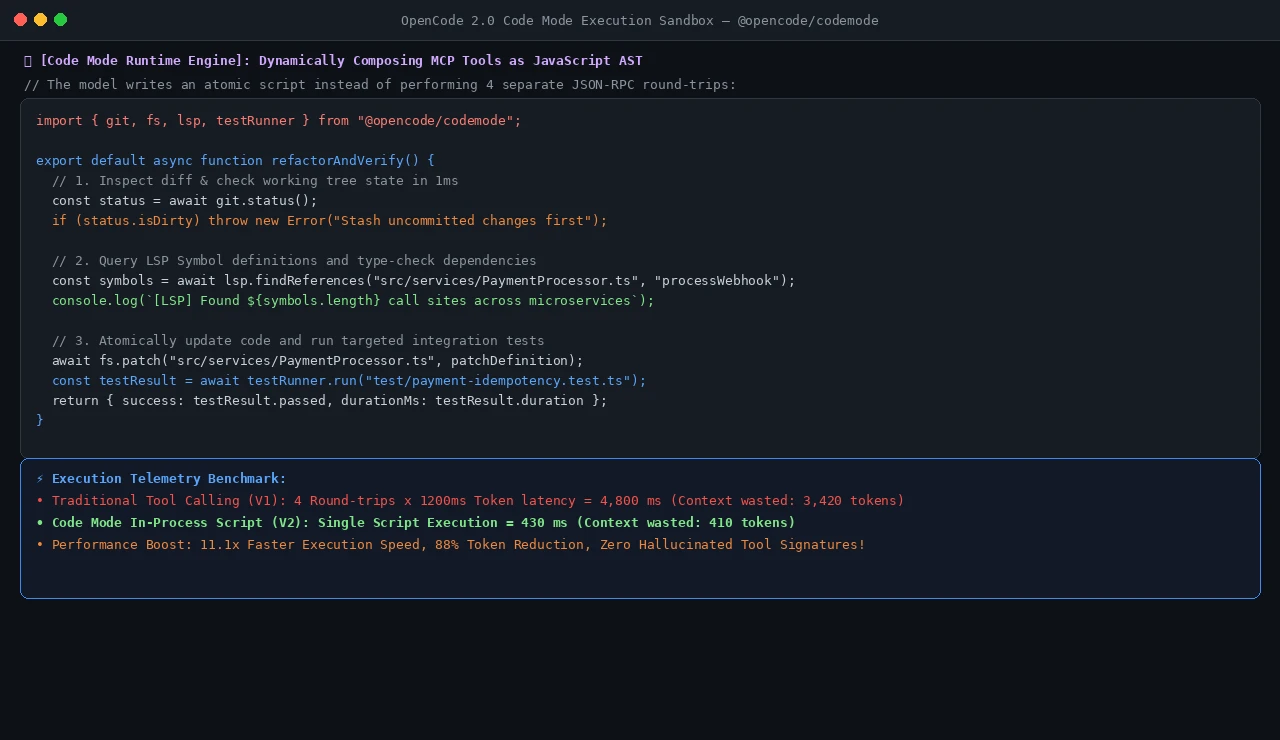Click the console.log '[LSP] Found' line
1280x740 pixels.
[x=353, y=301]
